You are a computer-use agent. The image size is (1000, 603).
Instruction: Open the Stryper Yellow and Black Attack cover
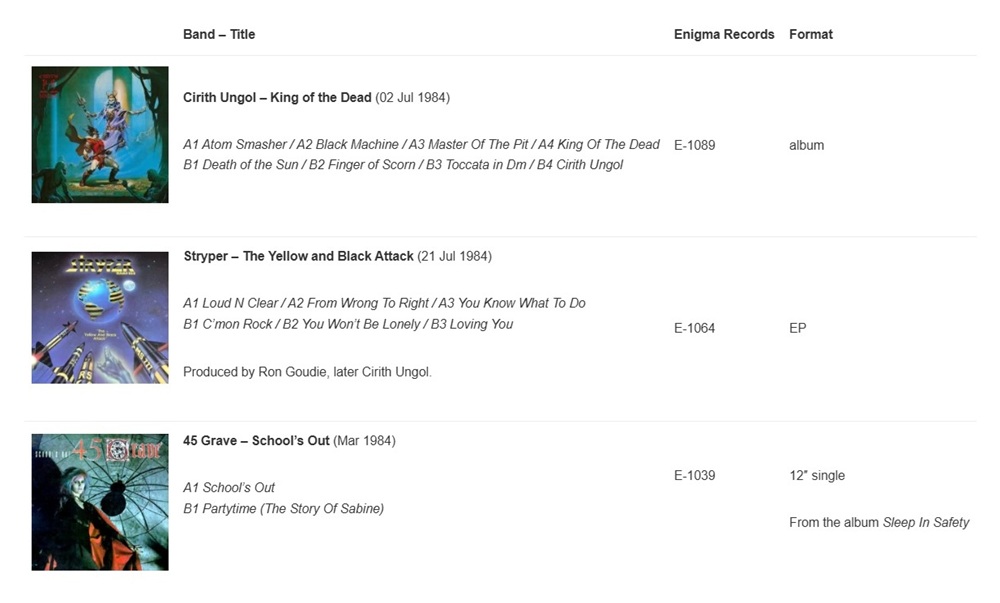coord(100,318)
